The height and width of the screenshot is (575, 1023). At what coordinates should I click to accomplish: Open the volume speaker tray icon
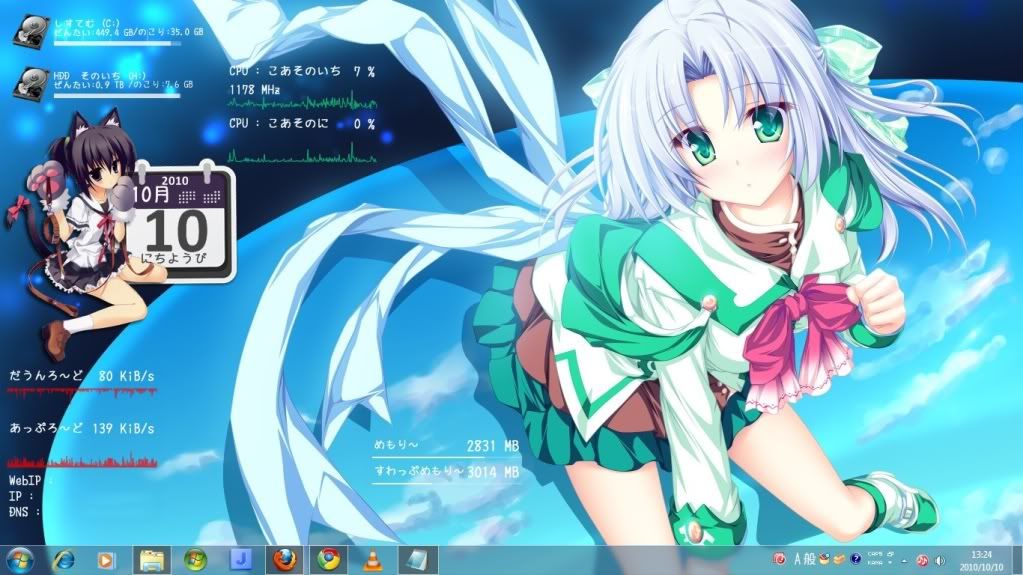tap(940, 561)
